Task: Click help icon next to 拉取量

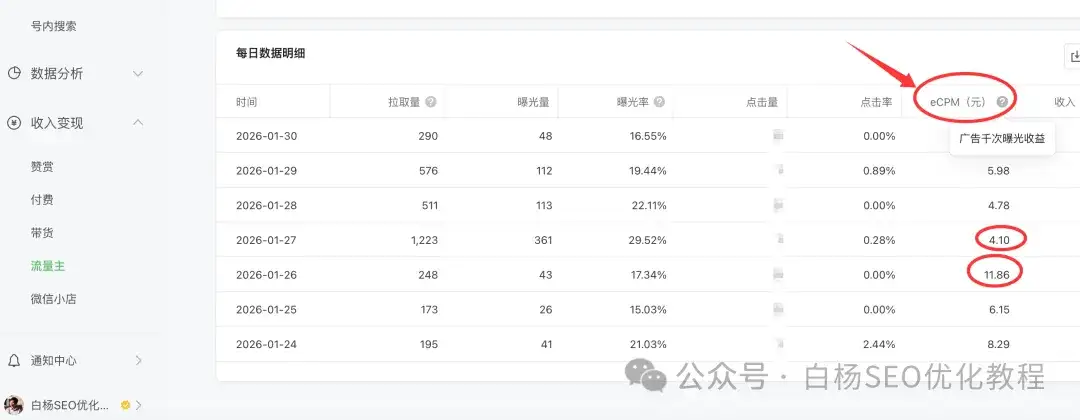Action: [431, 102]
